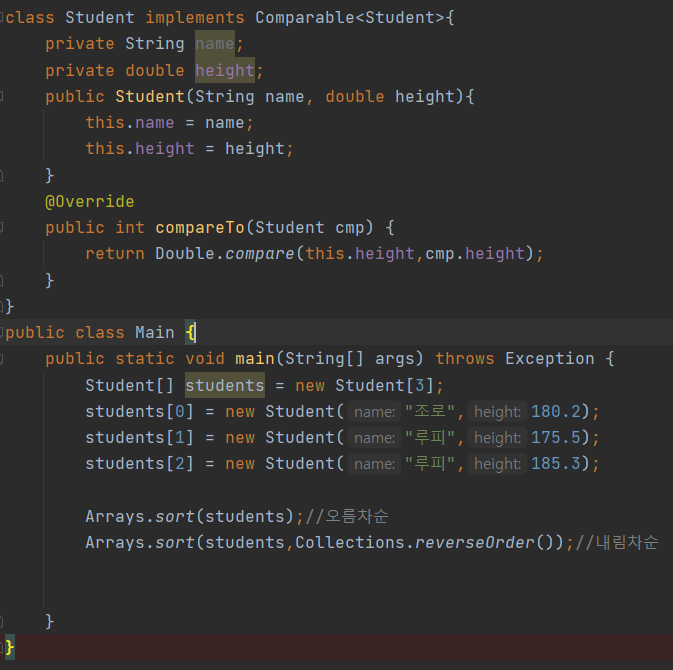
Task: Click 'name:' hint on students[1] line
Action: tap(374, 438)
